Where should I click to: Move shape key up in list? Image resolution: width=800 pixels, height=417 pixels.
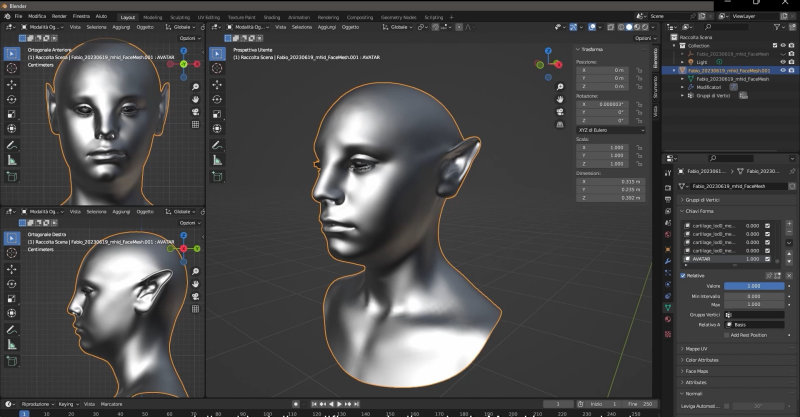coord(789,254)
